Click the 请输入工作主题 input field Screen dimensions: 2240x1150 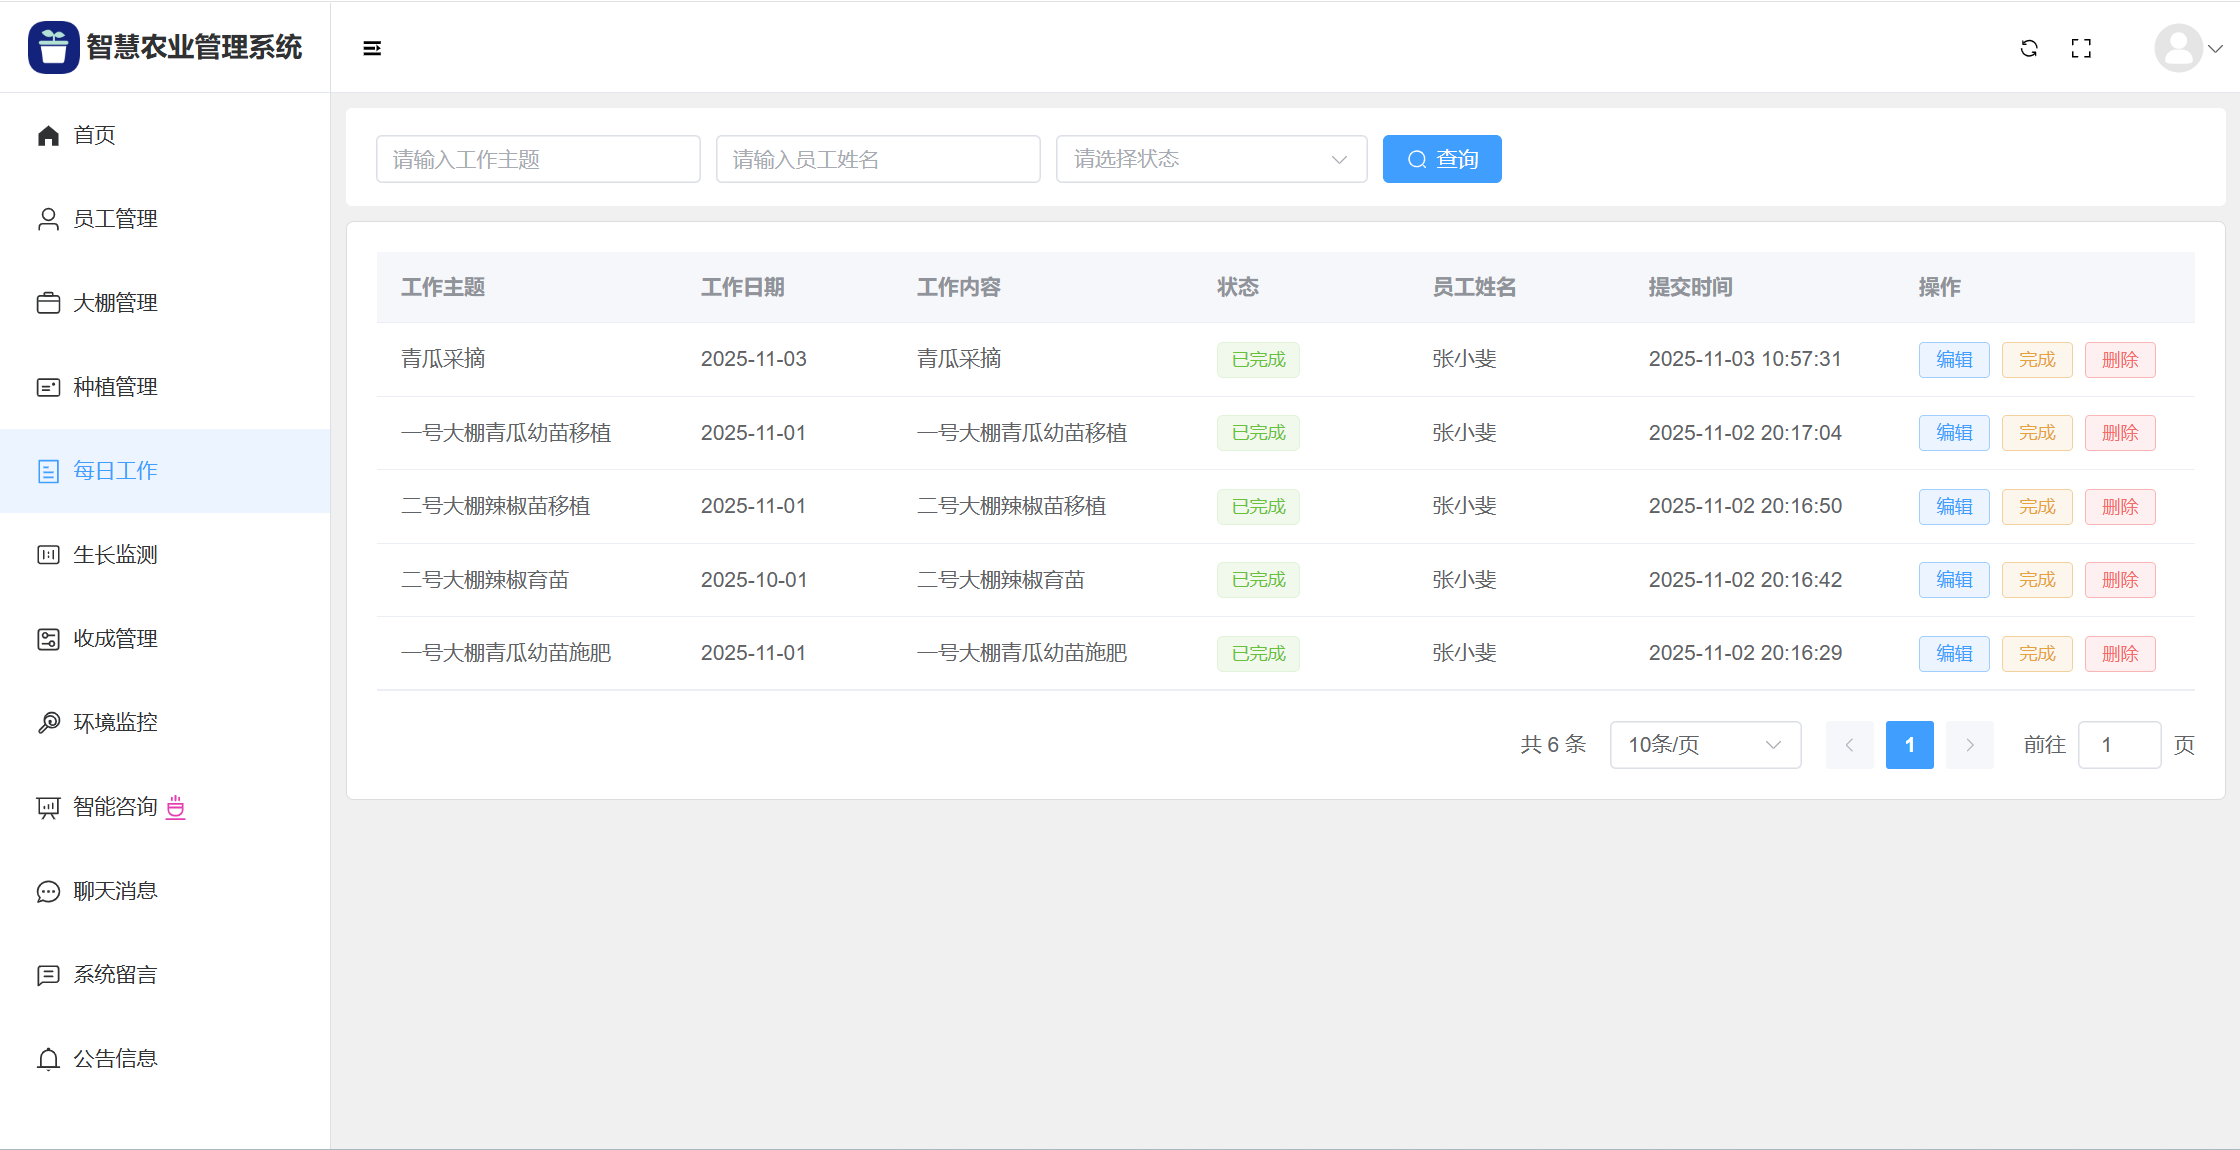pos(538,159)
